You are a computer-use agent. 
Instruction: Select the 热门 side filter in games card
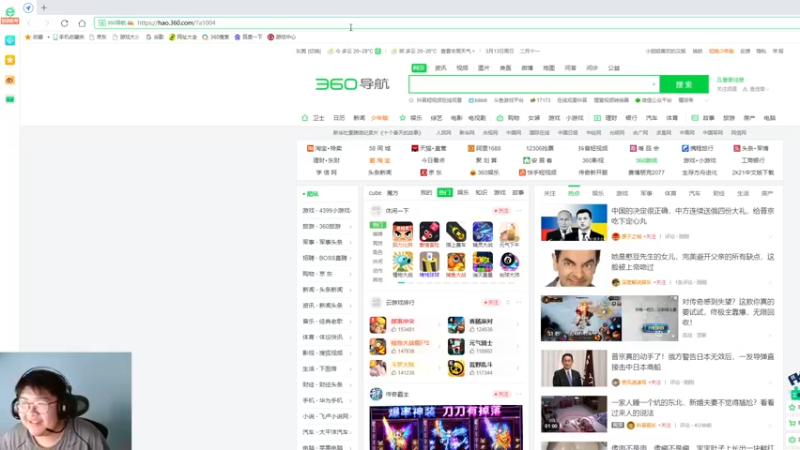click(378, 225)
